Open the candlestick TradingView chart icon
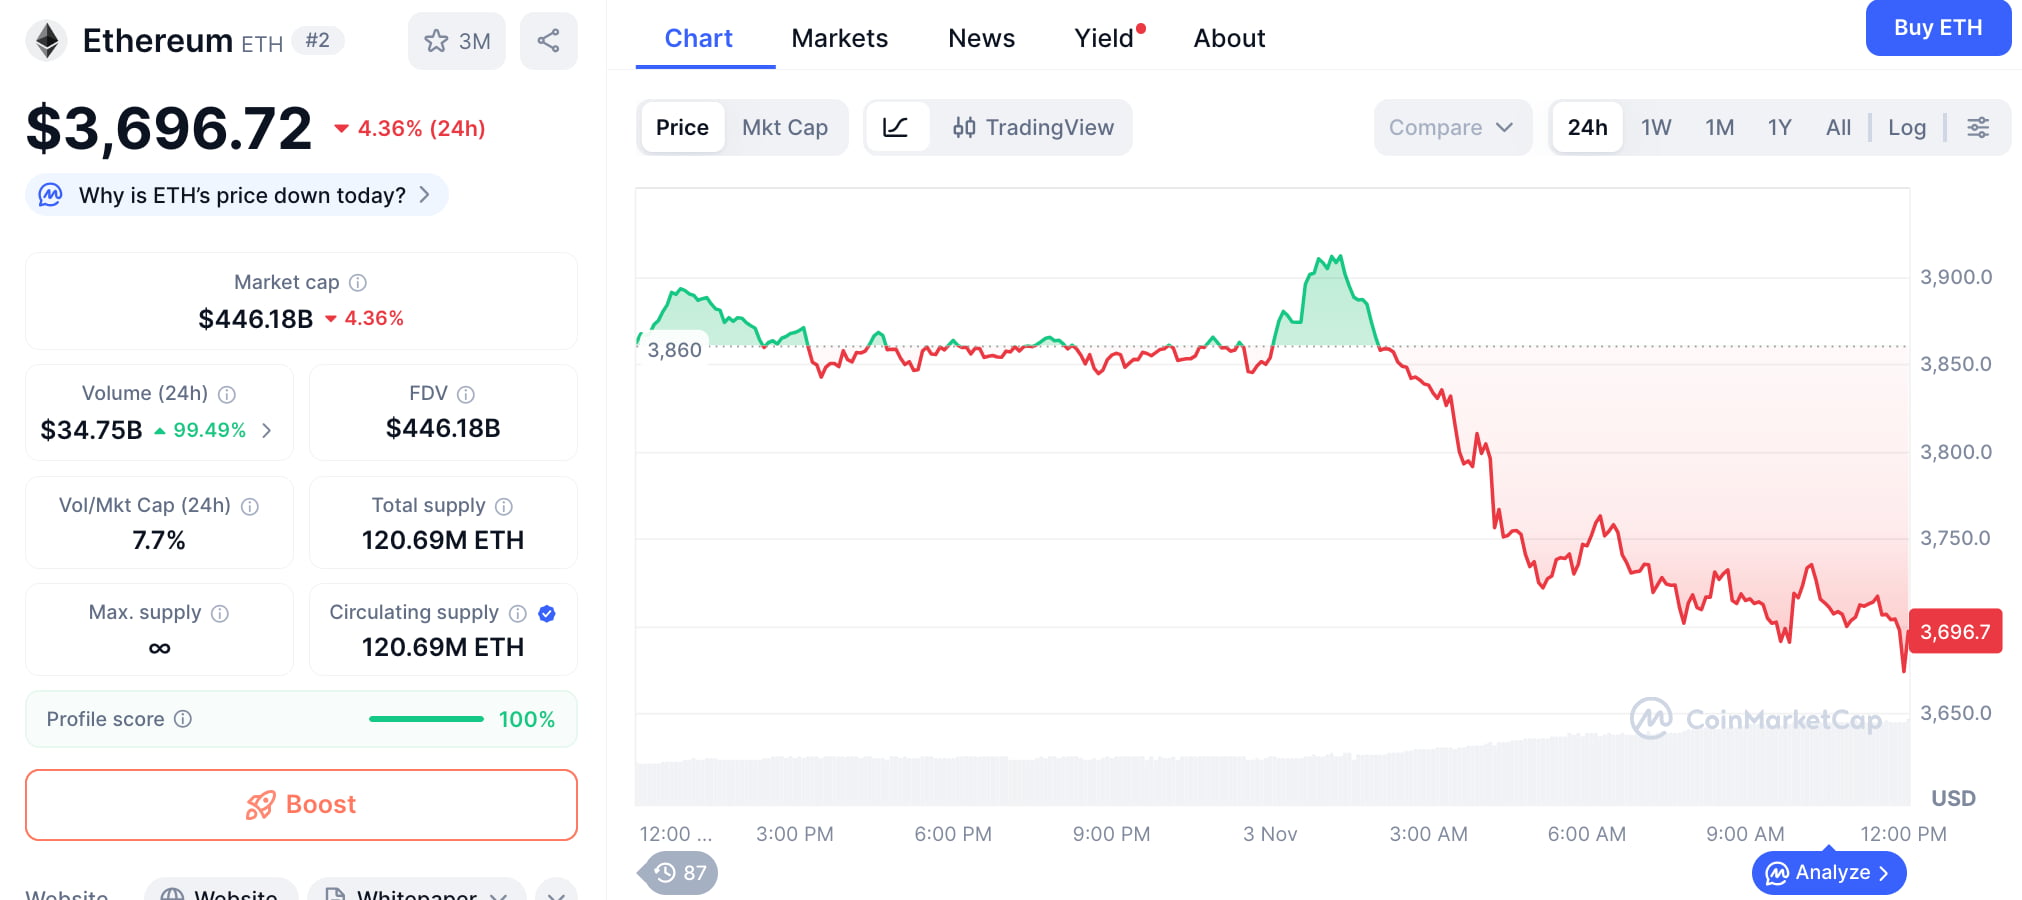Viewport: 2022px width, 900px height. coord(965,127)
